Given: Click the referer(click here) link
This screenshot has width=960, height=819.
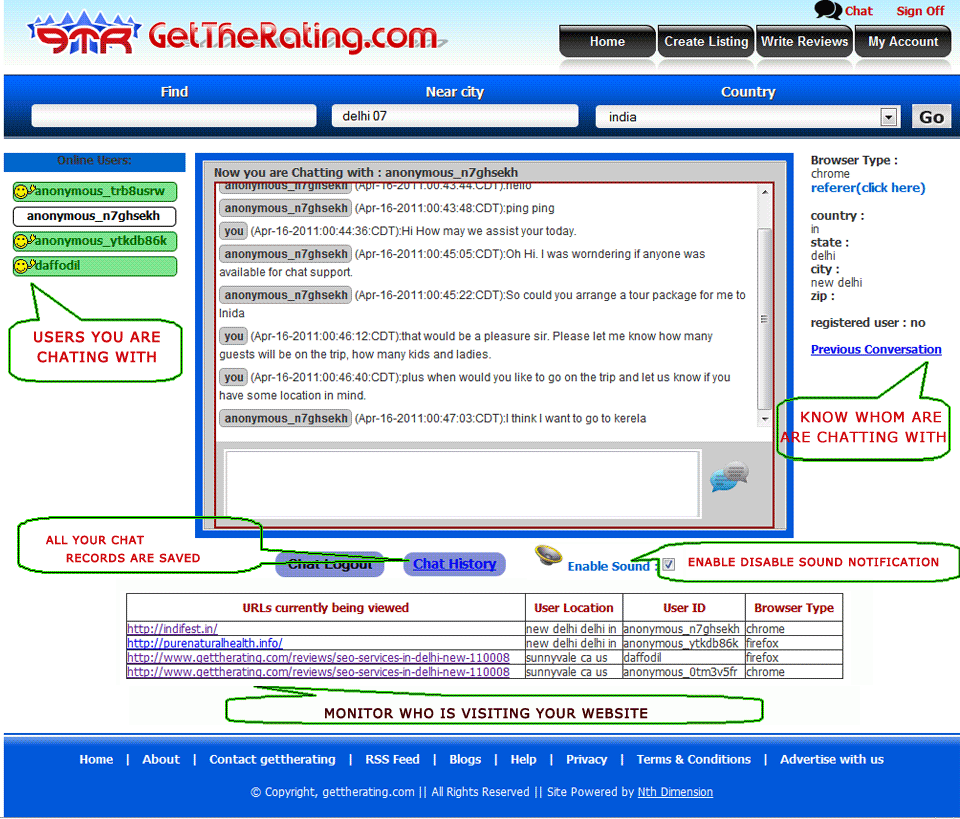Looking at the screenshot, I should [868, 188].
